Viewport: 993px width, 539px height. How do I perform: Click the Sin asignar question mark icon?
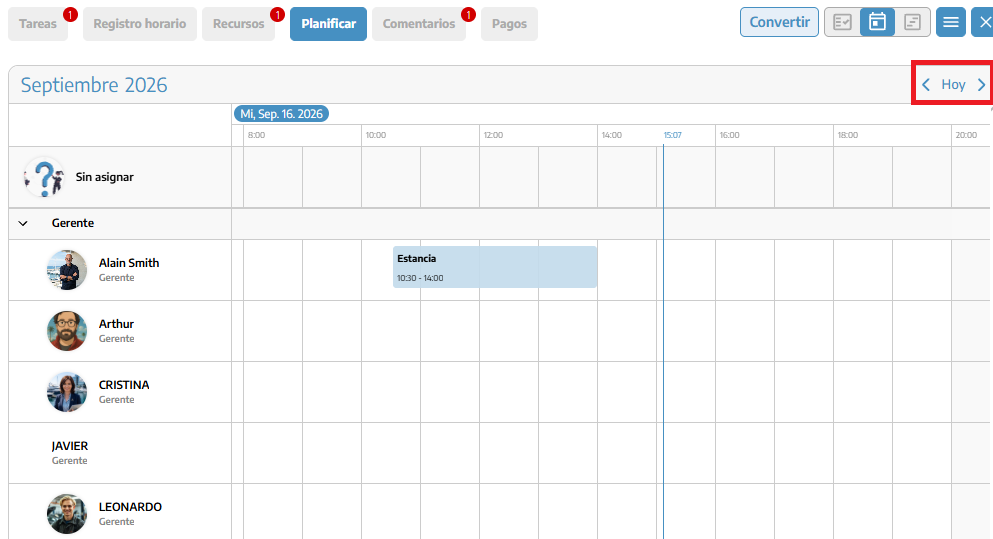point(44,177)
